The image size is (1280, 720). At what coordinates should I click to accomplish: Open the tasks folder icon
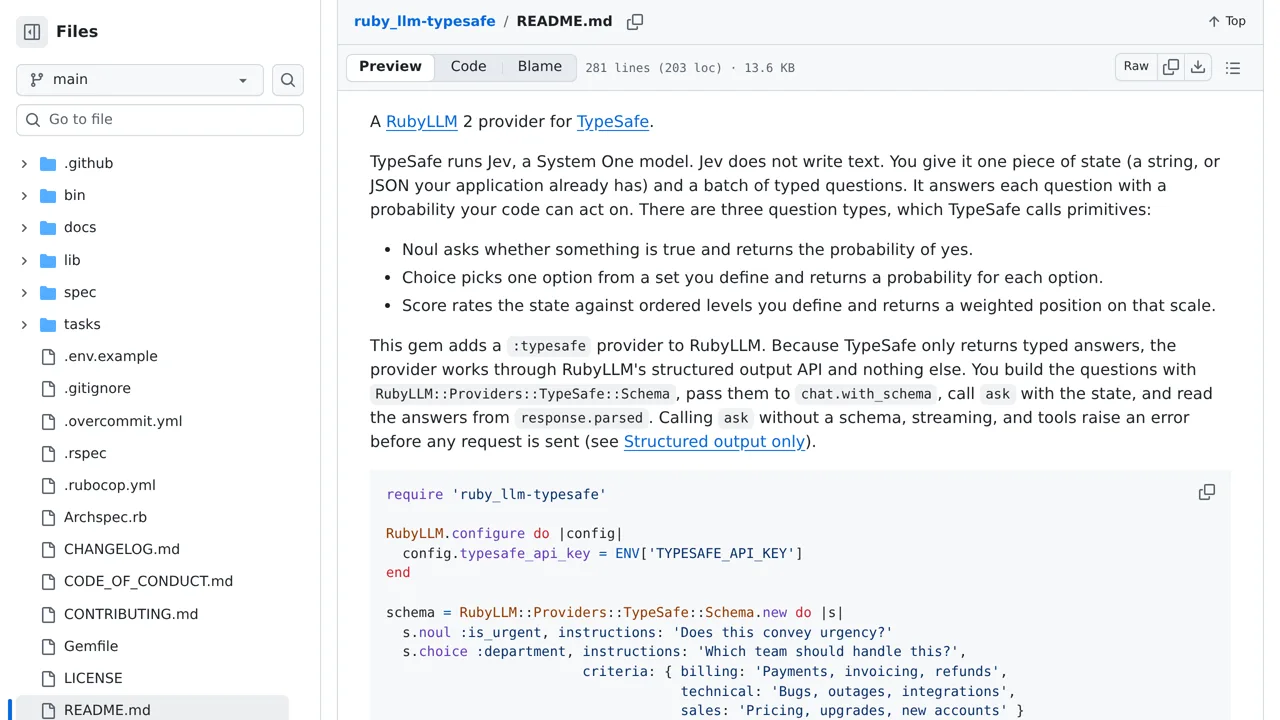pyautogui.click(x=48, y=324)
